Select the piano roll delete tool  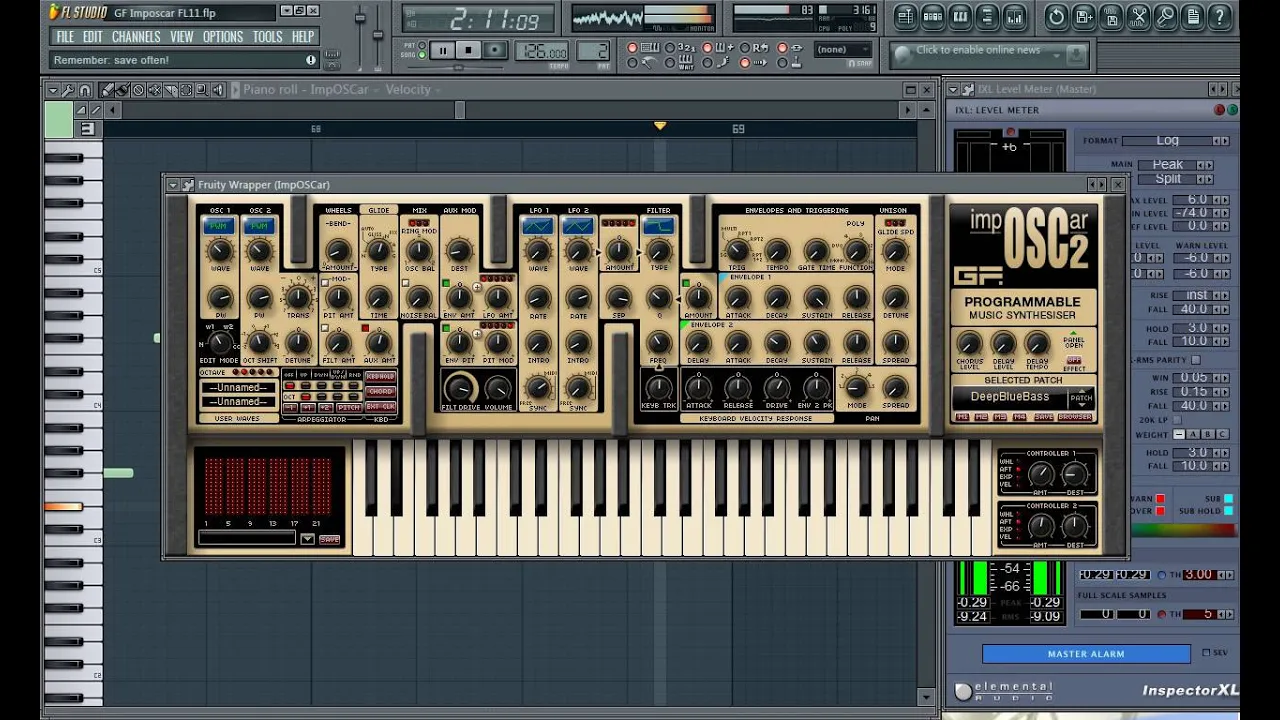pos(138,90)
